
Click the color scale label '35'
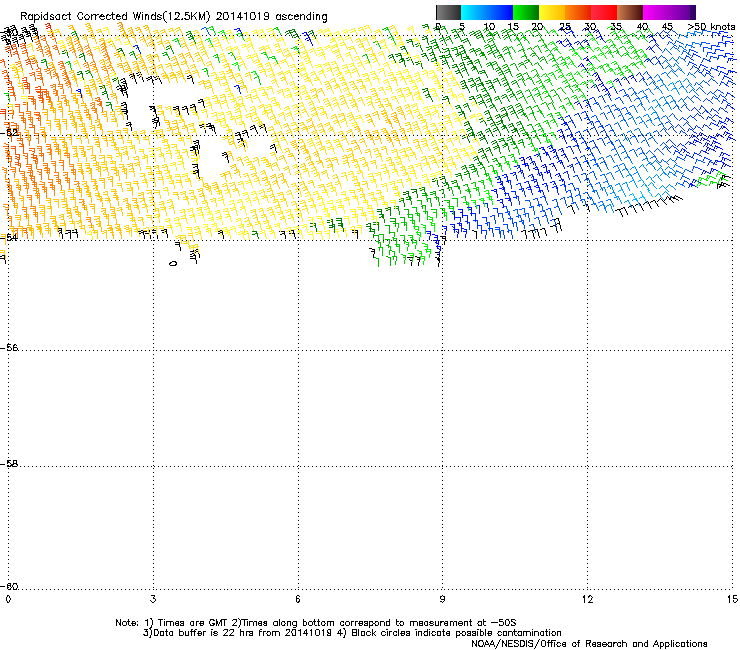coord(616,26)
